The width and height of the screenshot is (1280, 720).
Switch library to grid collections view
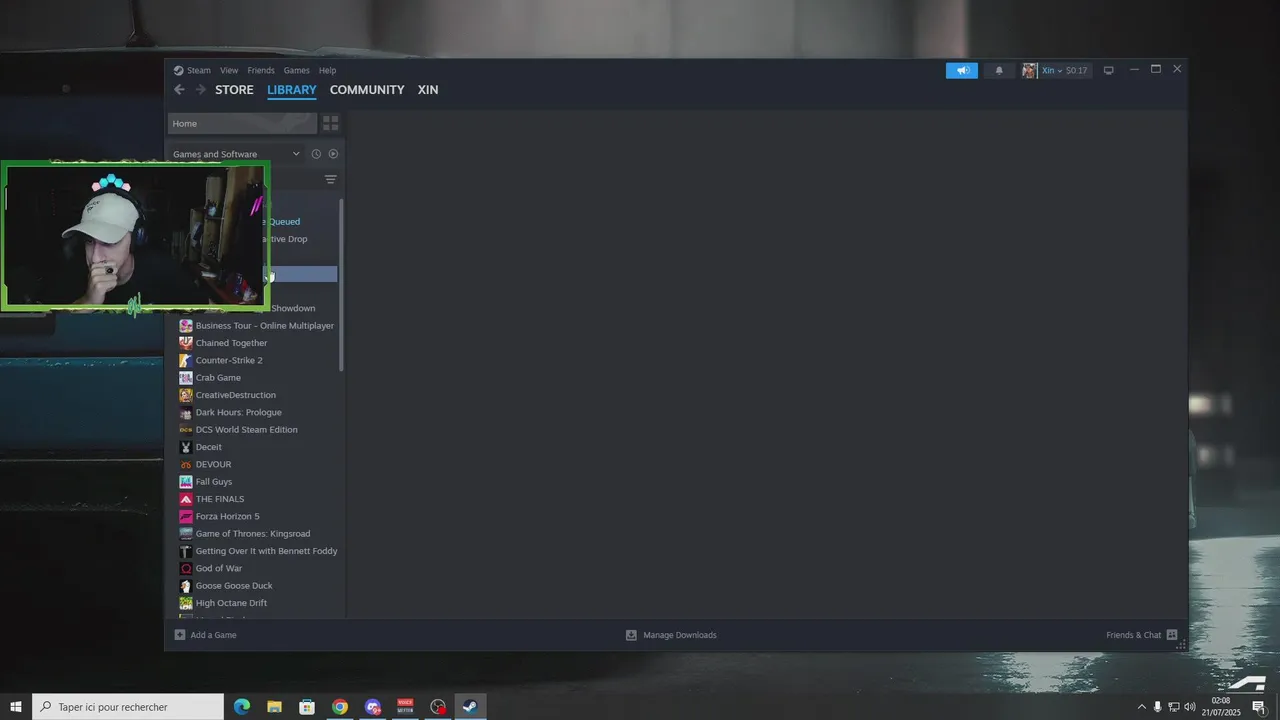coord(331,123)
